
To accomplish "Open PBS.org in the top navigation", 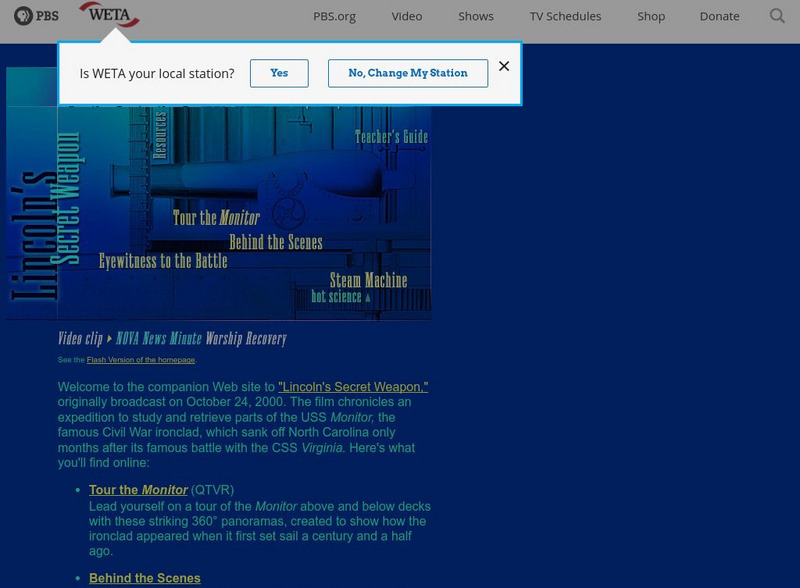I will 334,16.
